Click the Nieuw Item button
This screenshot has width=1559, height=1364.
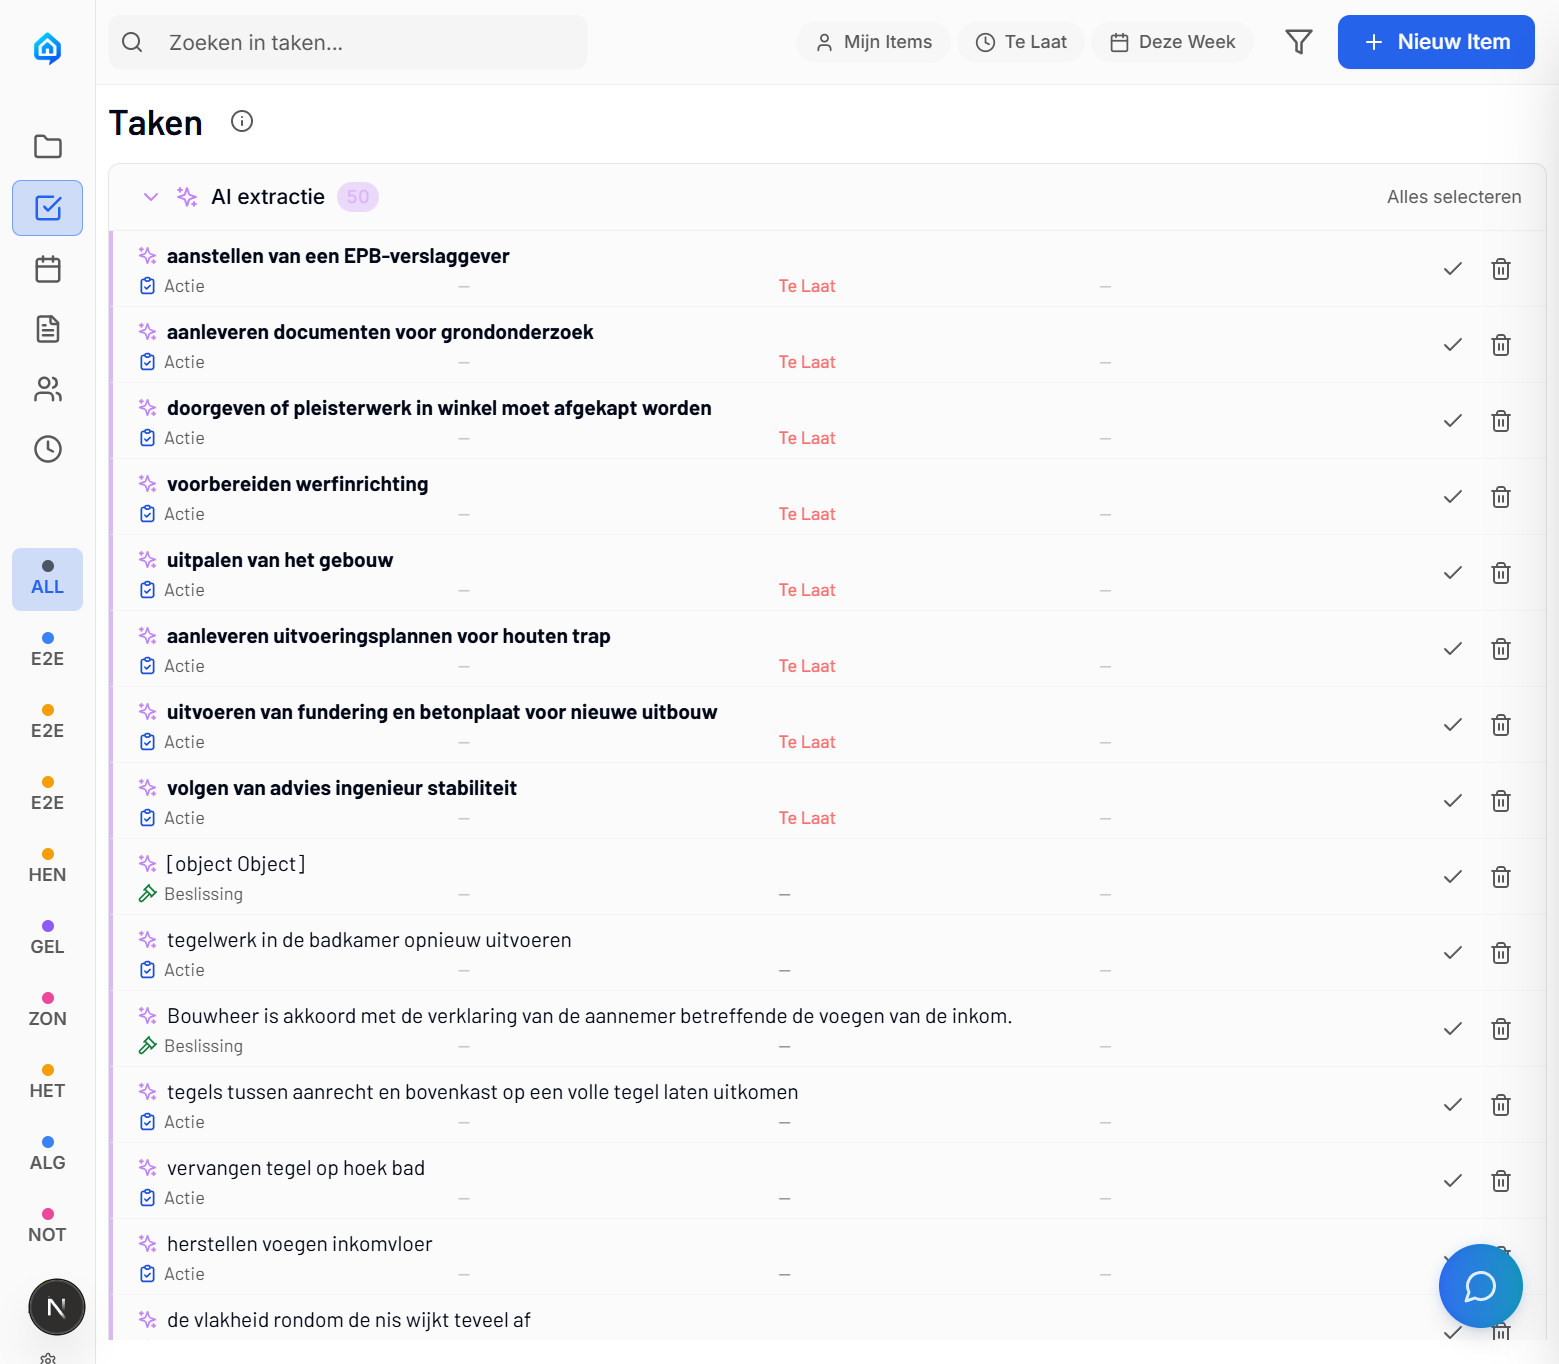point(1435,42)
